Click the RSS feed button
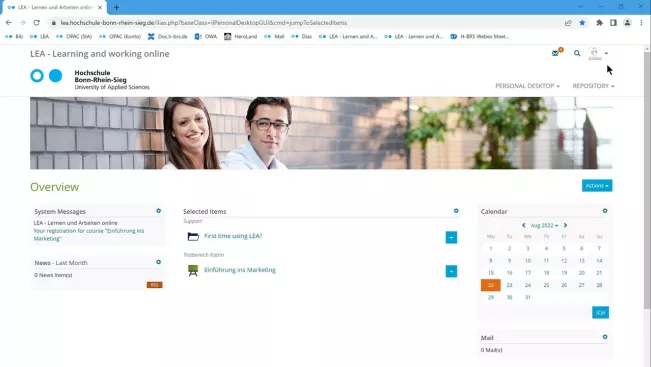Image resolution: width=651 pixels, height=367 pixels. pos(154,285)
